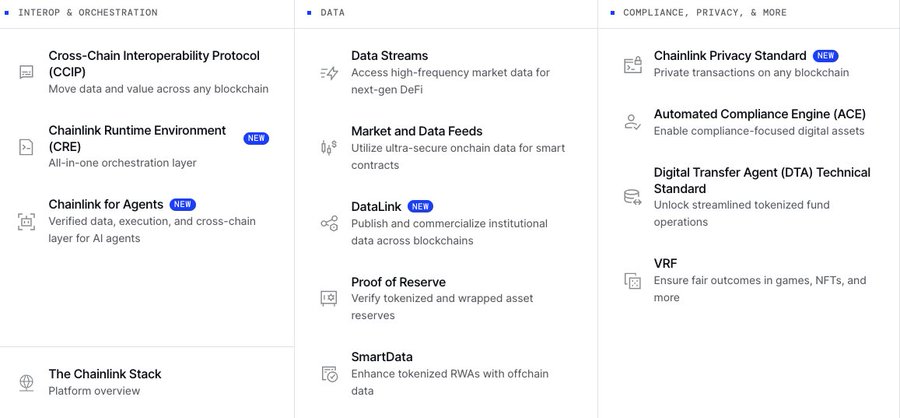Image resolution: width=900 pixels, height=418 pixels.
Task: Click the CCIP chat-bubble icon
Action: tap(26, 72)
